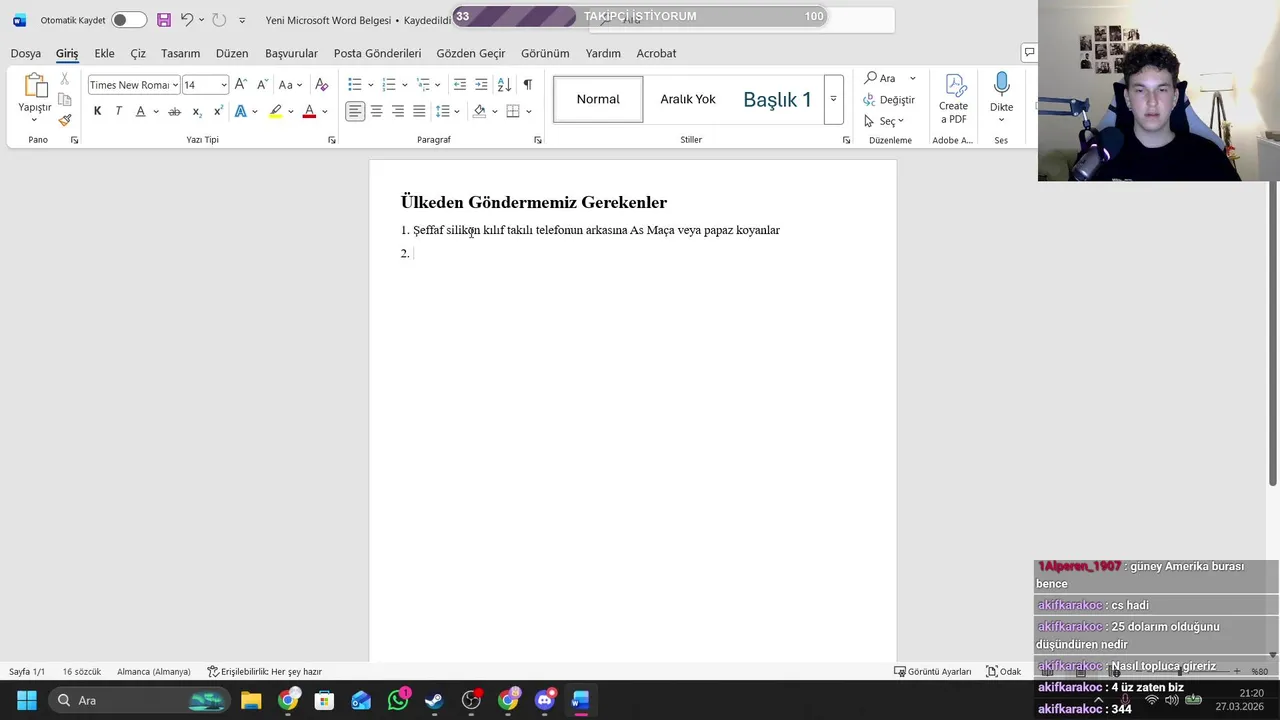Open WhatsApp from the taskbar
The width and height of the screenshot is (1280, 720).
(398, 700)
